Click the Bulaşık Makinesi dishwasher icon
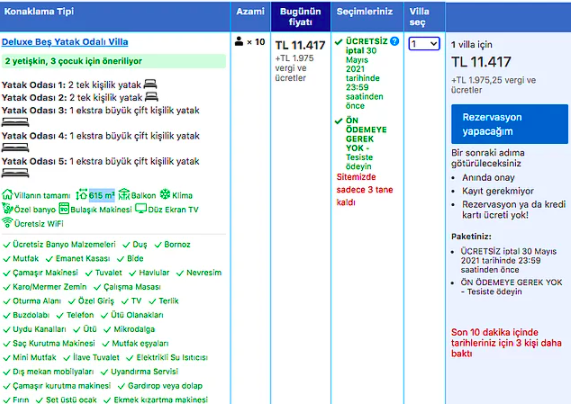 pos(64,209)
